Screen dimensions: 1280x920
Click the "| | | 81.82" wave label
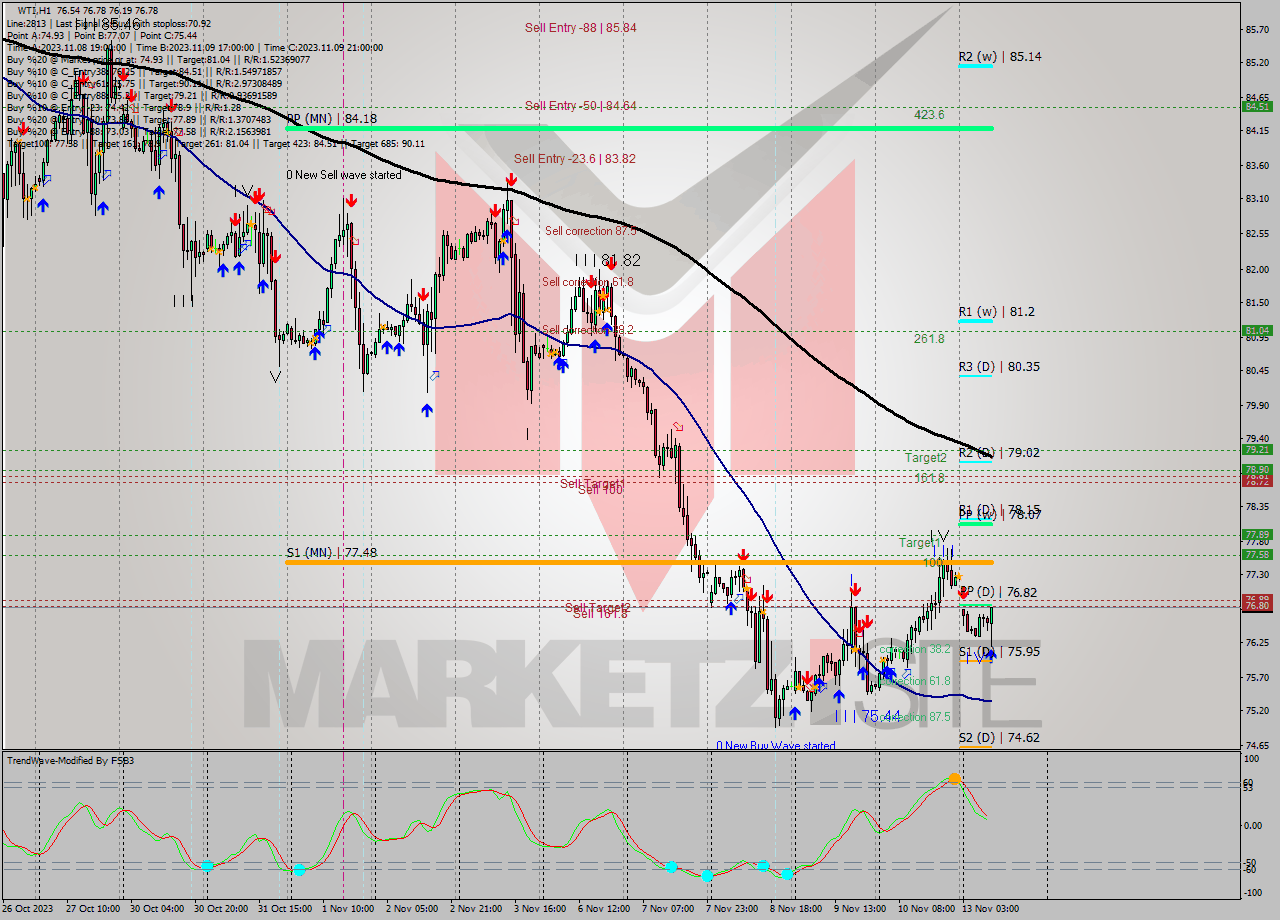607,260
